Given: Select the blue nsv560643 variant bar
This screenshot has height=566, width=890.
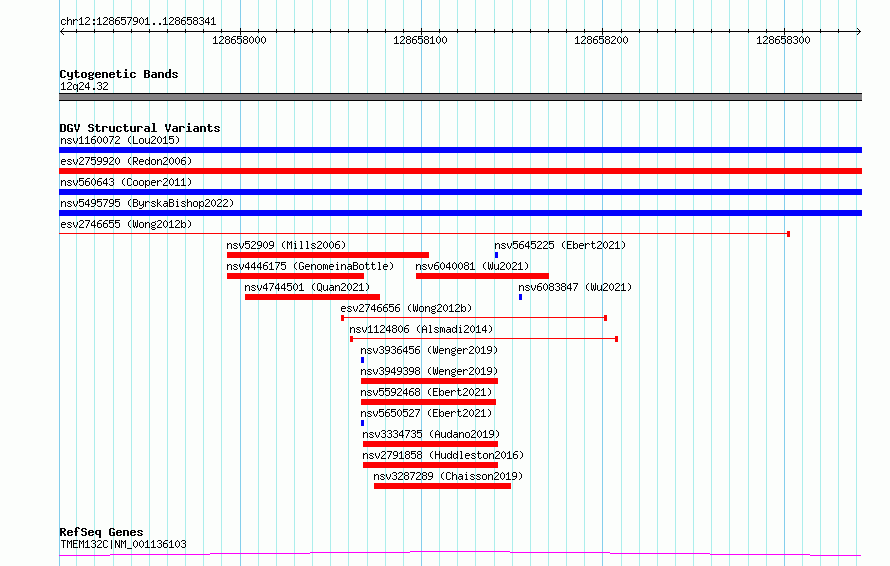Looking at the screenshot, I should (x=460, y=192).
